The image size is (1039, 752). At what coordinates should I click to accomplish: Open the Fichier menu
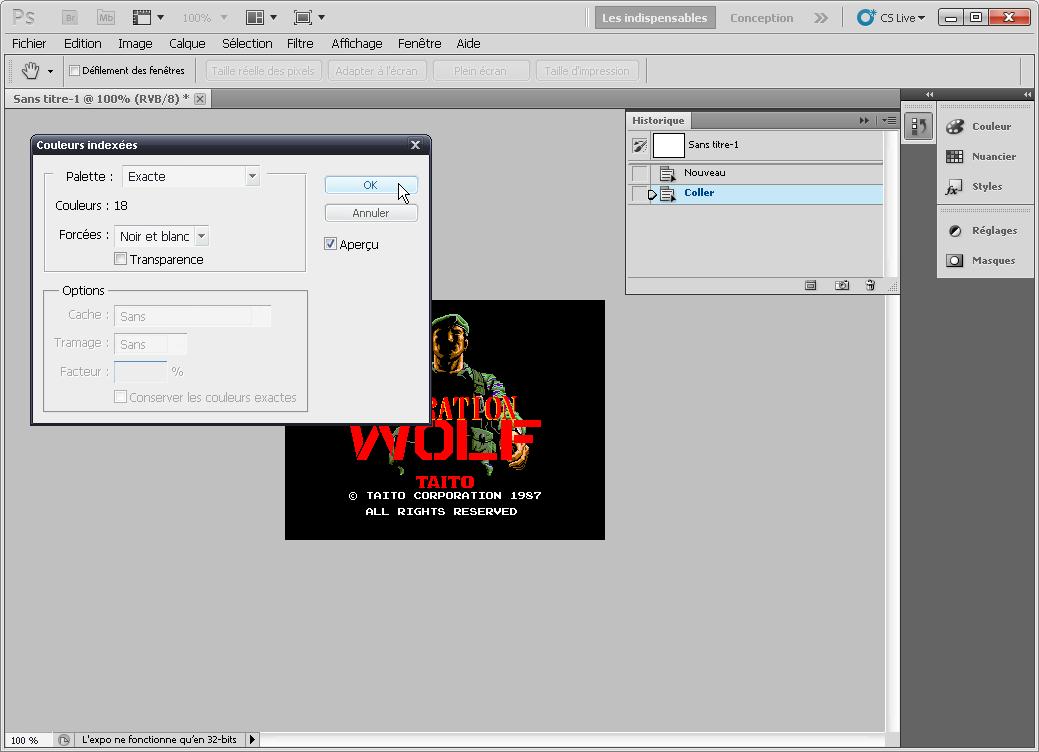[x=29, y=44]
